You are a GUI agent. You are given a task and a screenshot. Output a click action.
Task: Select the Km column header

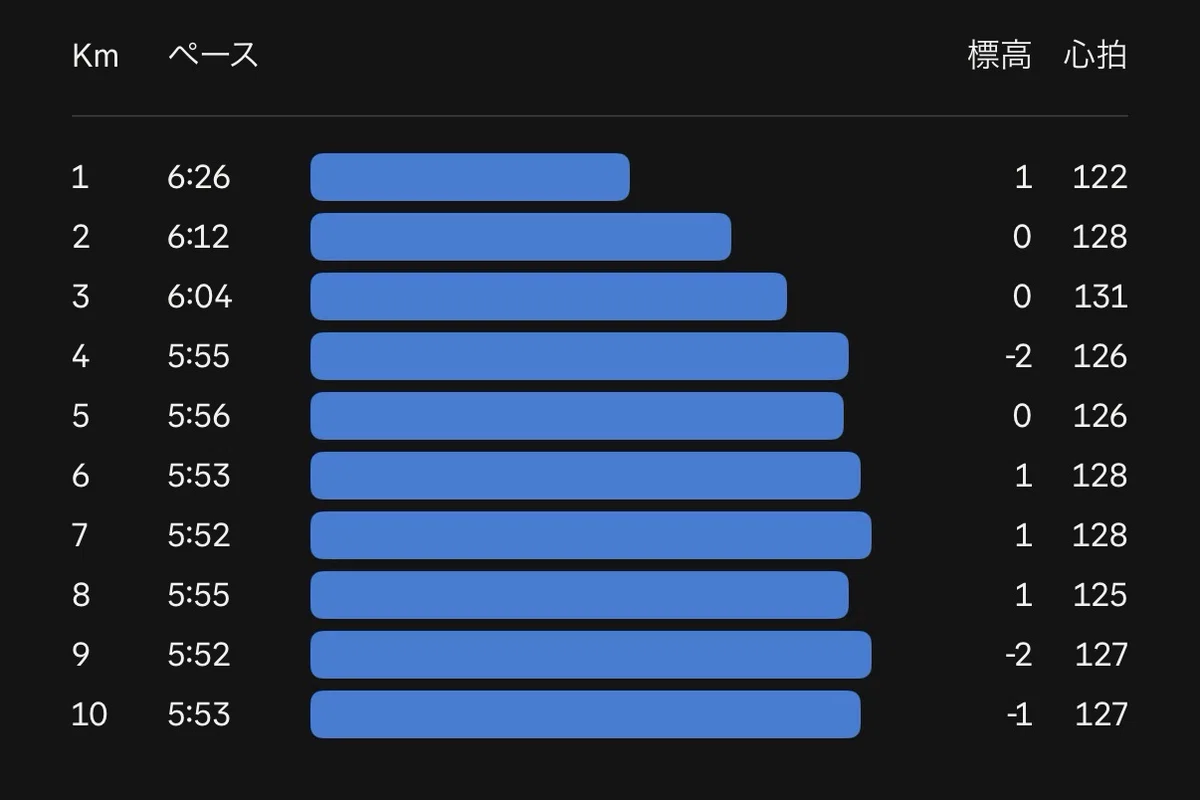coord(95,55)
